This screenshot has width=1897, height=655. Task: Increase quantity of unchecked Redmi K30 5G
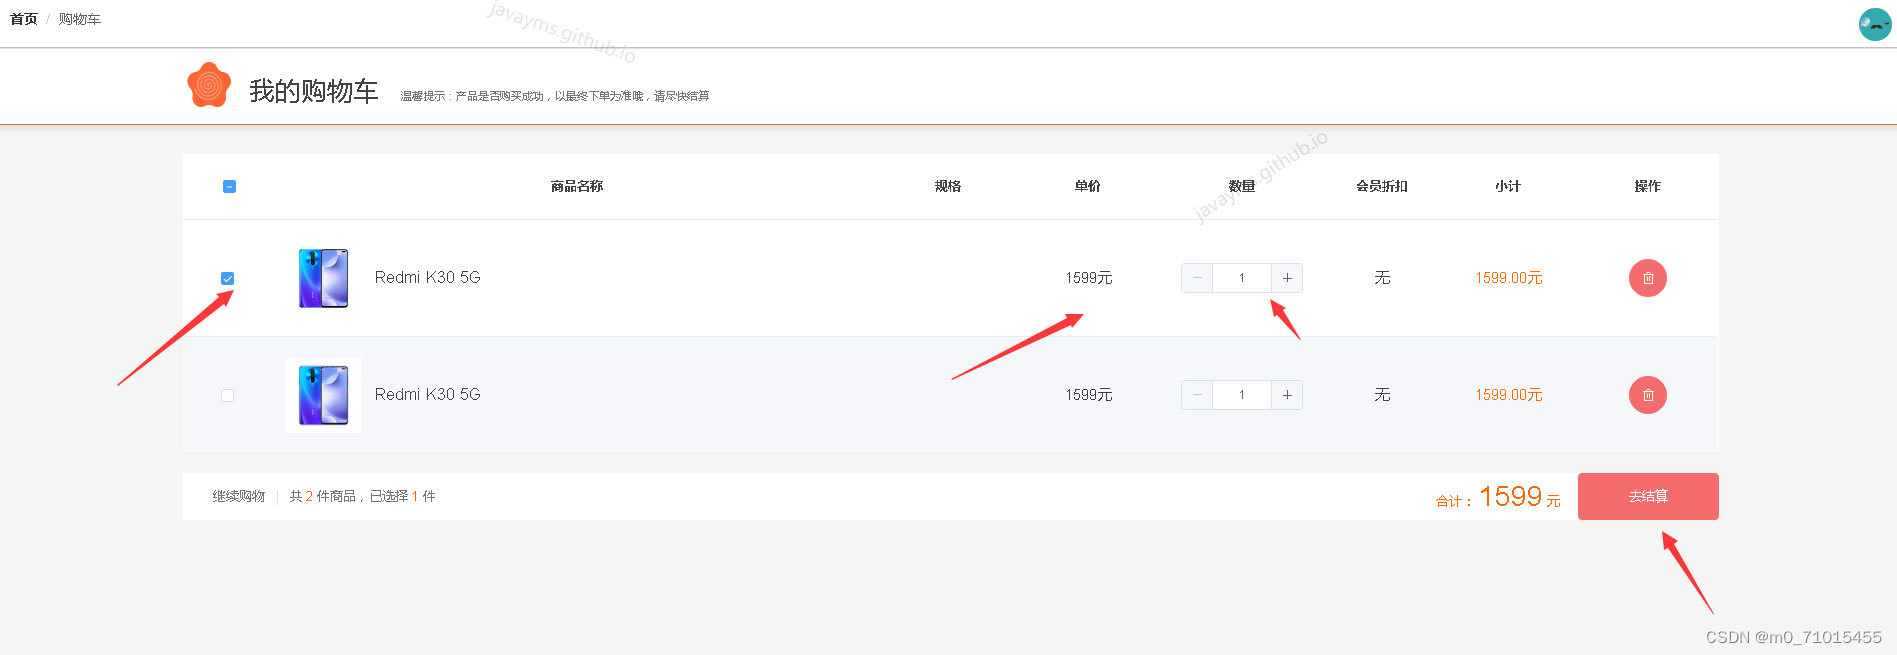pos(1286,395)
